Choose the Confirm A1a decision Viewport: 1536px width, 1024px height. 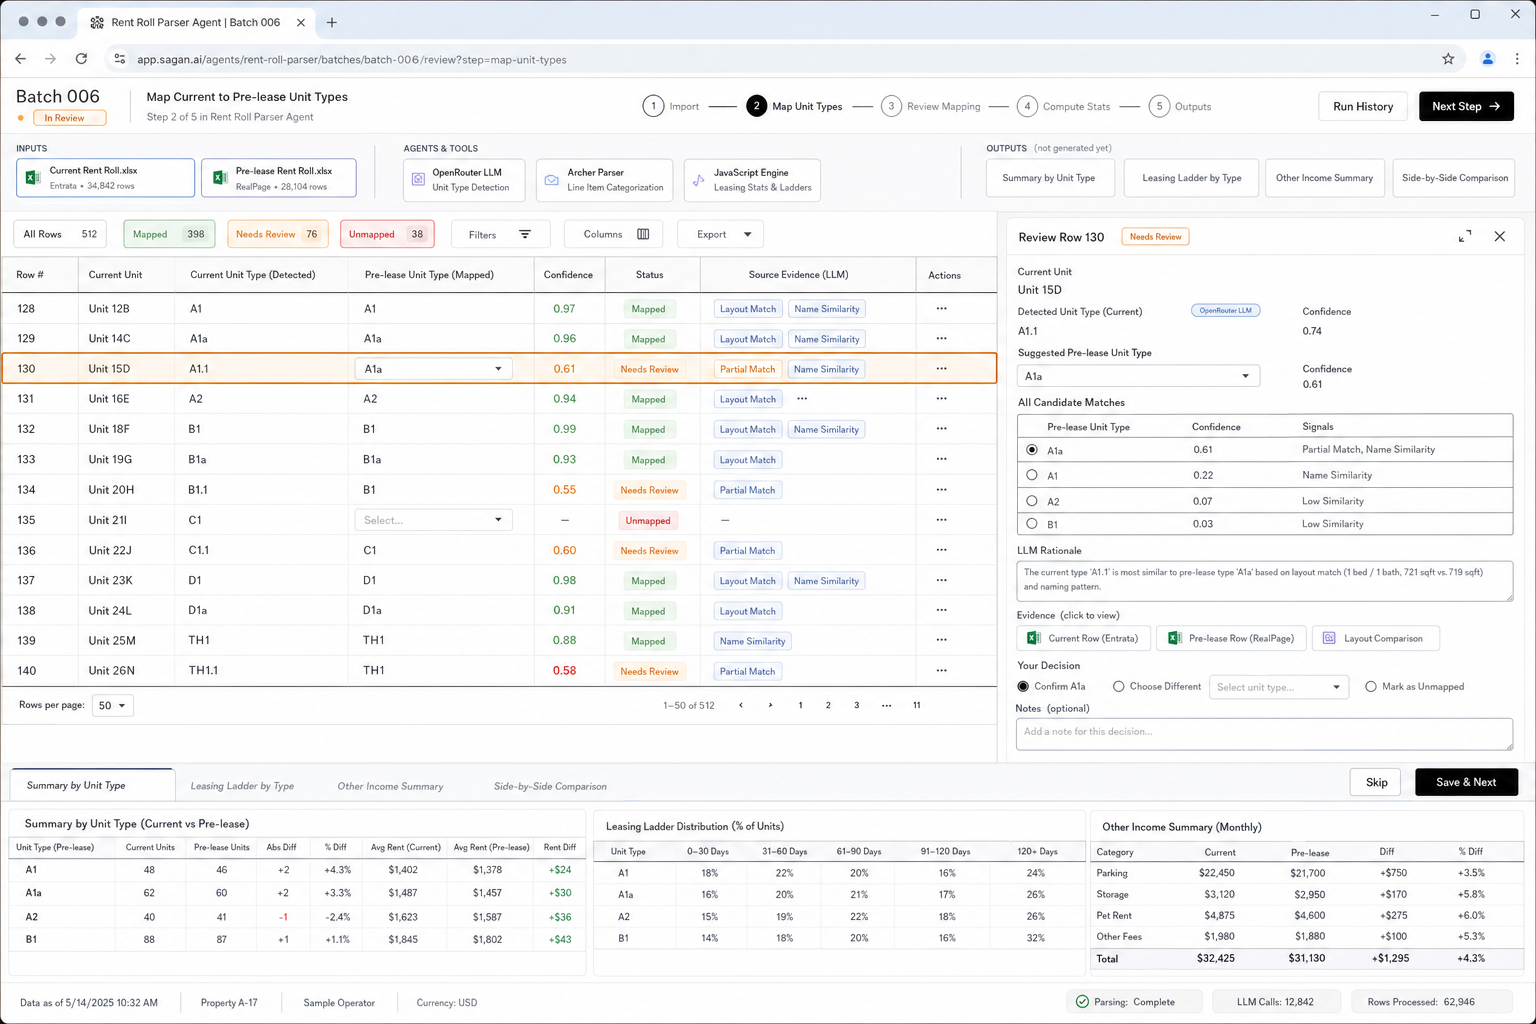(x=1023, y=686)
